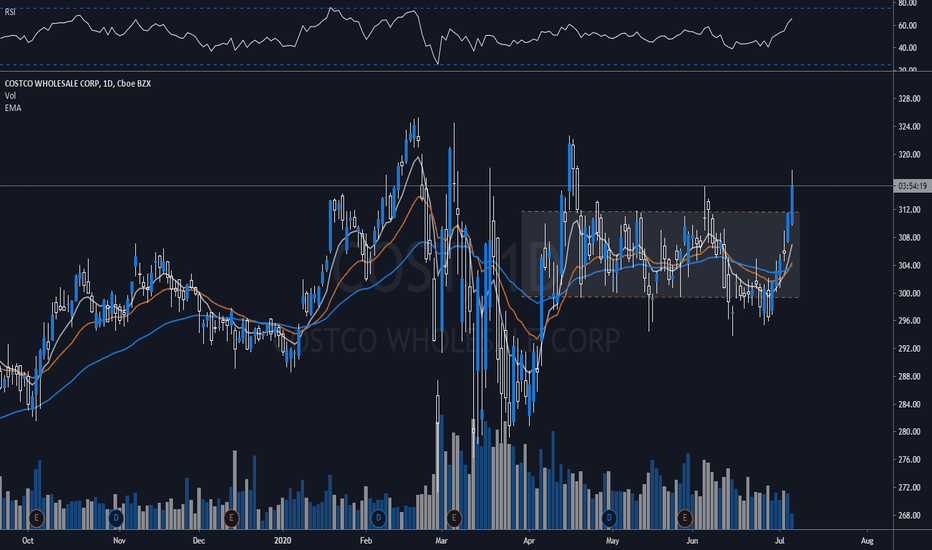
Task: Click the 324.00 price axis label
Action: tap(909, 127)
